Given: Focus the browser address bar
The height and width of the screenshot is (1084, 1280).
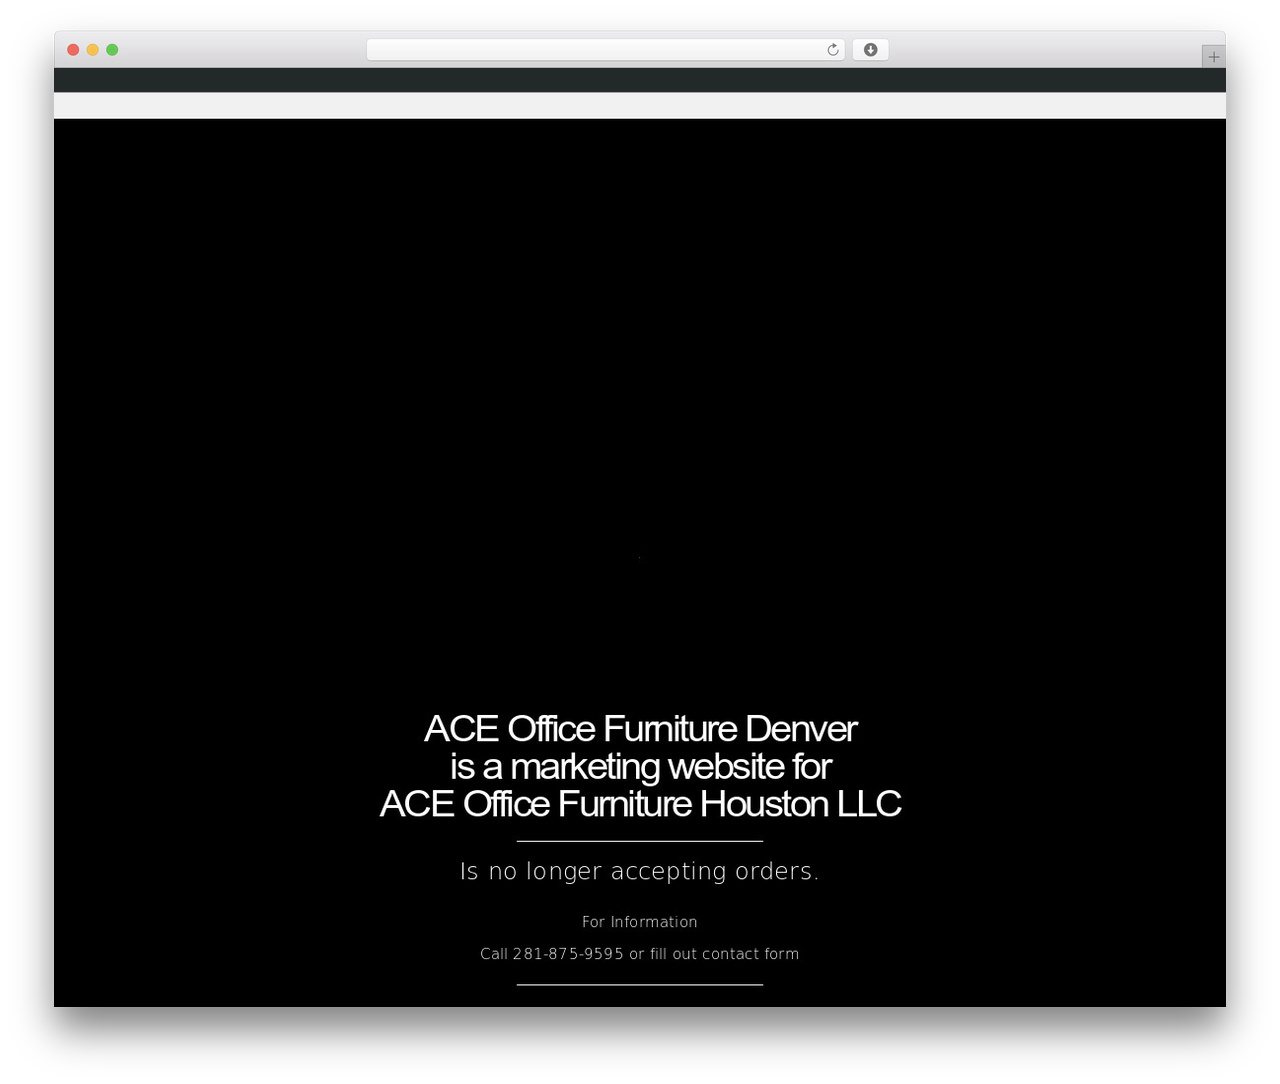Looking at the screenshot, I should pyautogui.click(x=606, y=50).
